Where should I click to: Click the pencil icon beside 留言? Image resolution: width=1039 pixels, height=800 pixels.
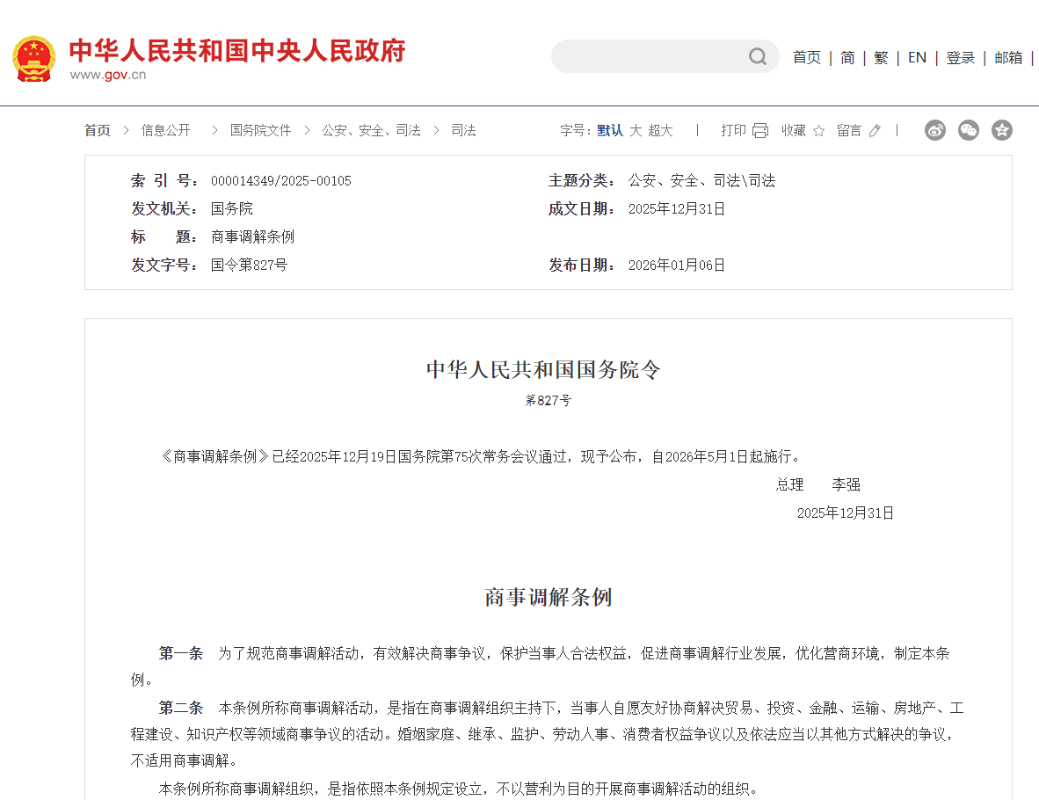tap(875, 131)
